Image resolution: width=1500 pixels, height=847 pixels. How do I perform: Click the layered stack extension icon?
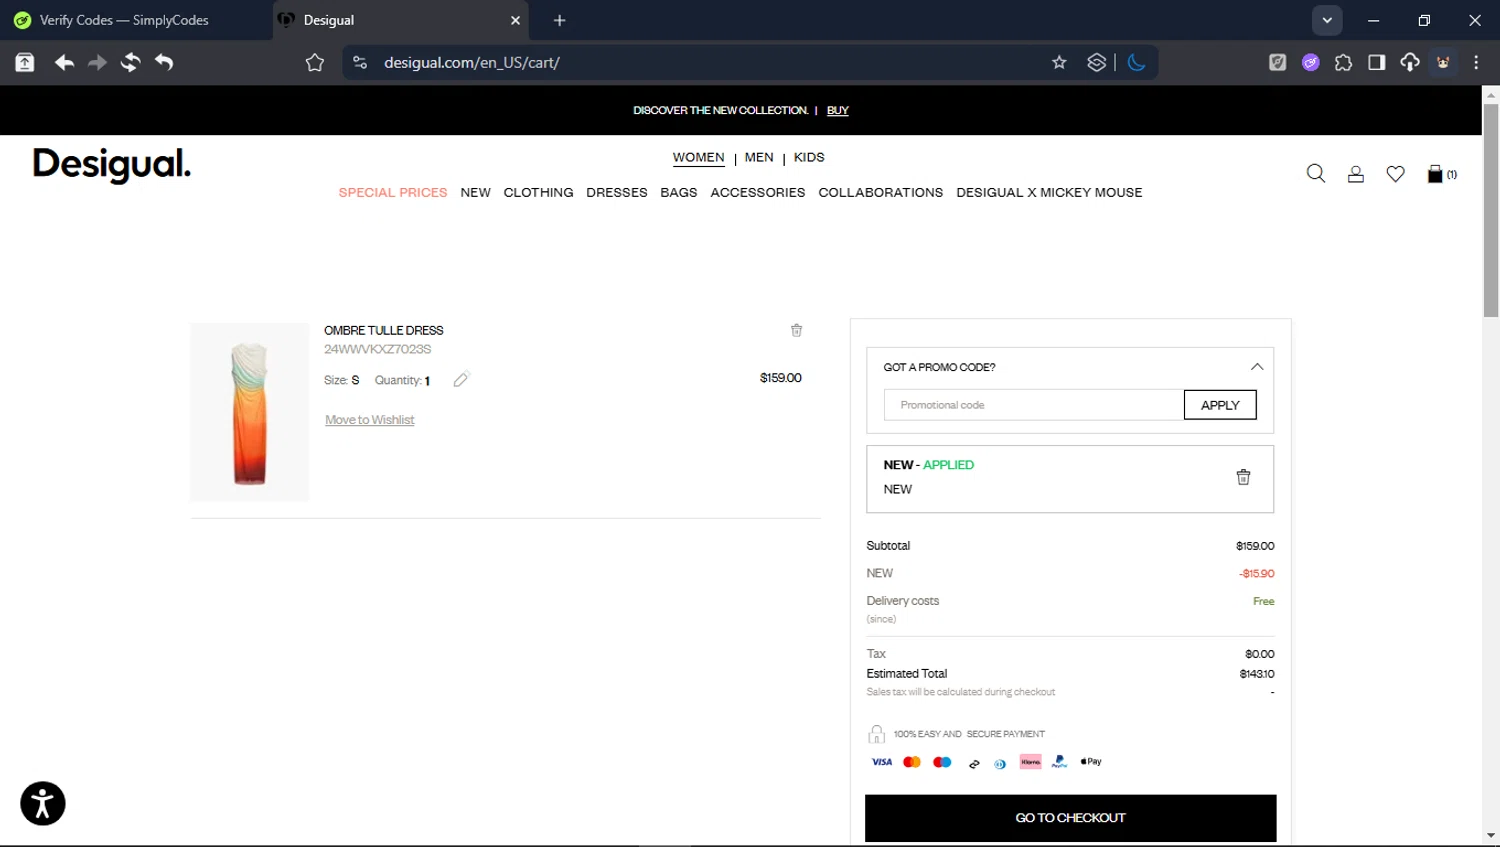pyautogui.click(x=1097, y=62)
